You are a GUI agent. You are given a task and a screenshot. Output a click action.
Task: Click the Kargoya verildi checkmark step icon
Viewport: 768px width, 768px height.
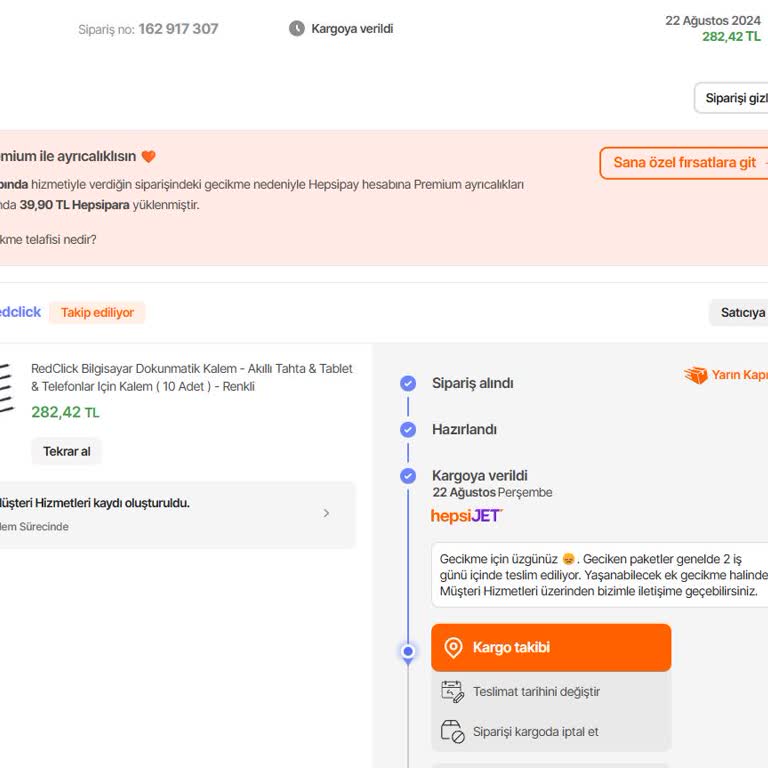click(x=408, y=476)
